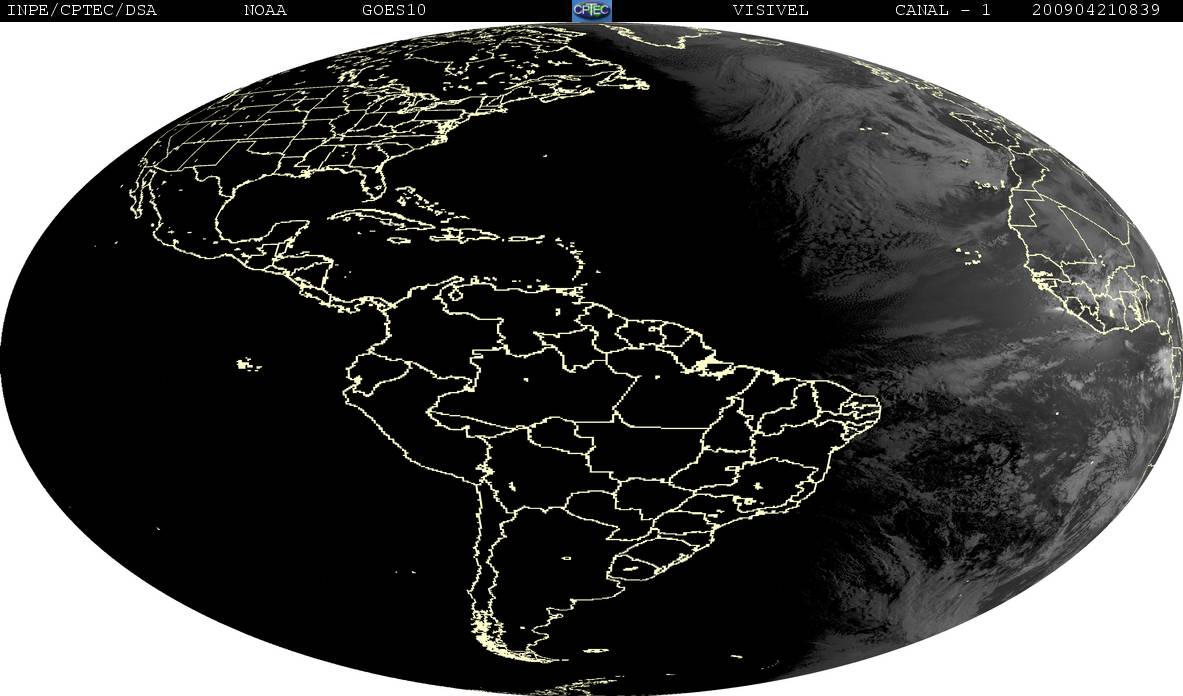Click the satellite earth image
This screenshot has width=1183, height=696.
click(592, 358)
